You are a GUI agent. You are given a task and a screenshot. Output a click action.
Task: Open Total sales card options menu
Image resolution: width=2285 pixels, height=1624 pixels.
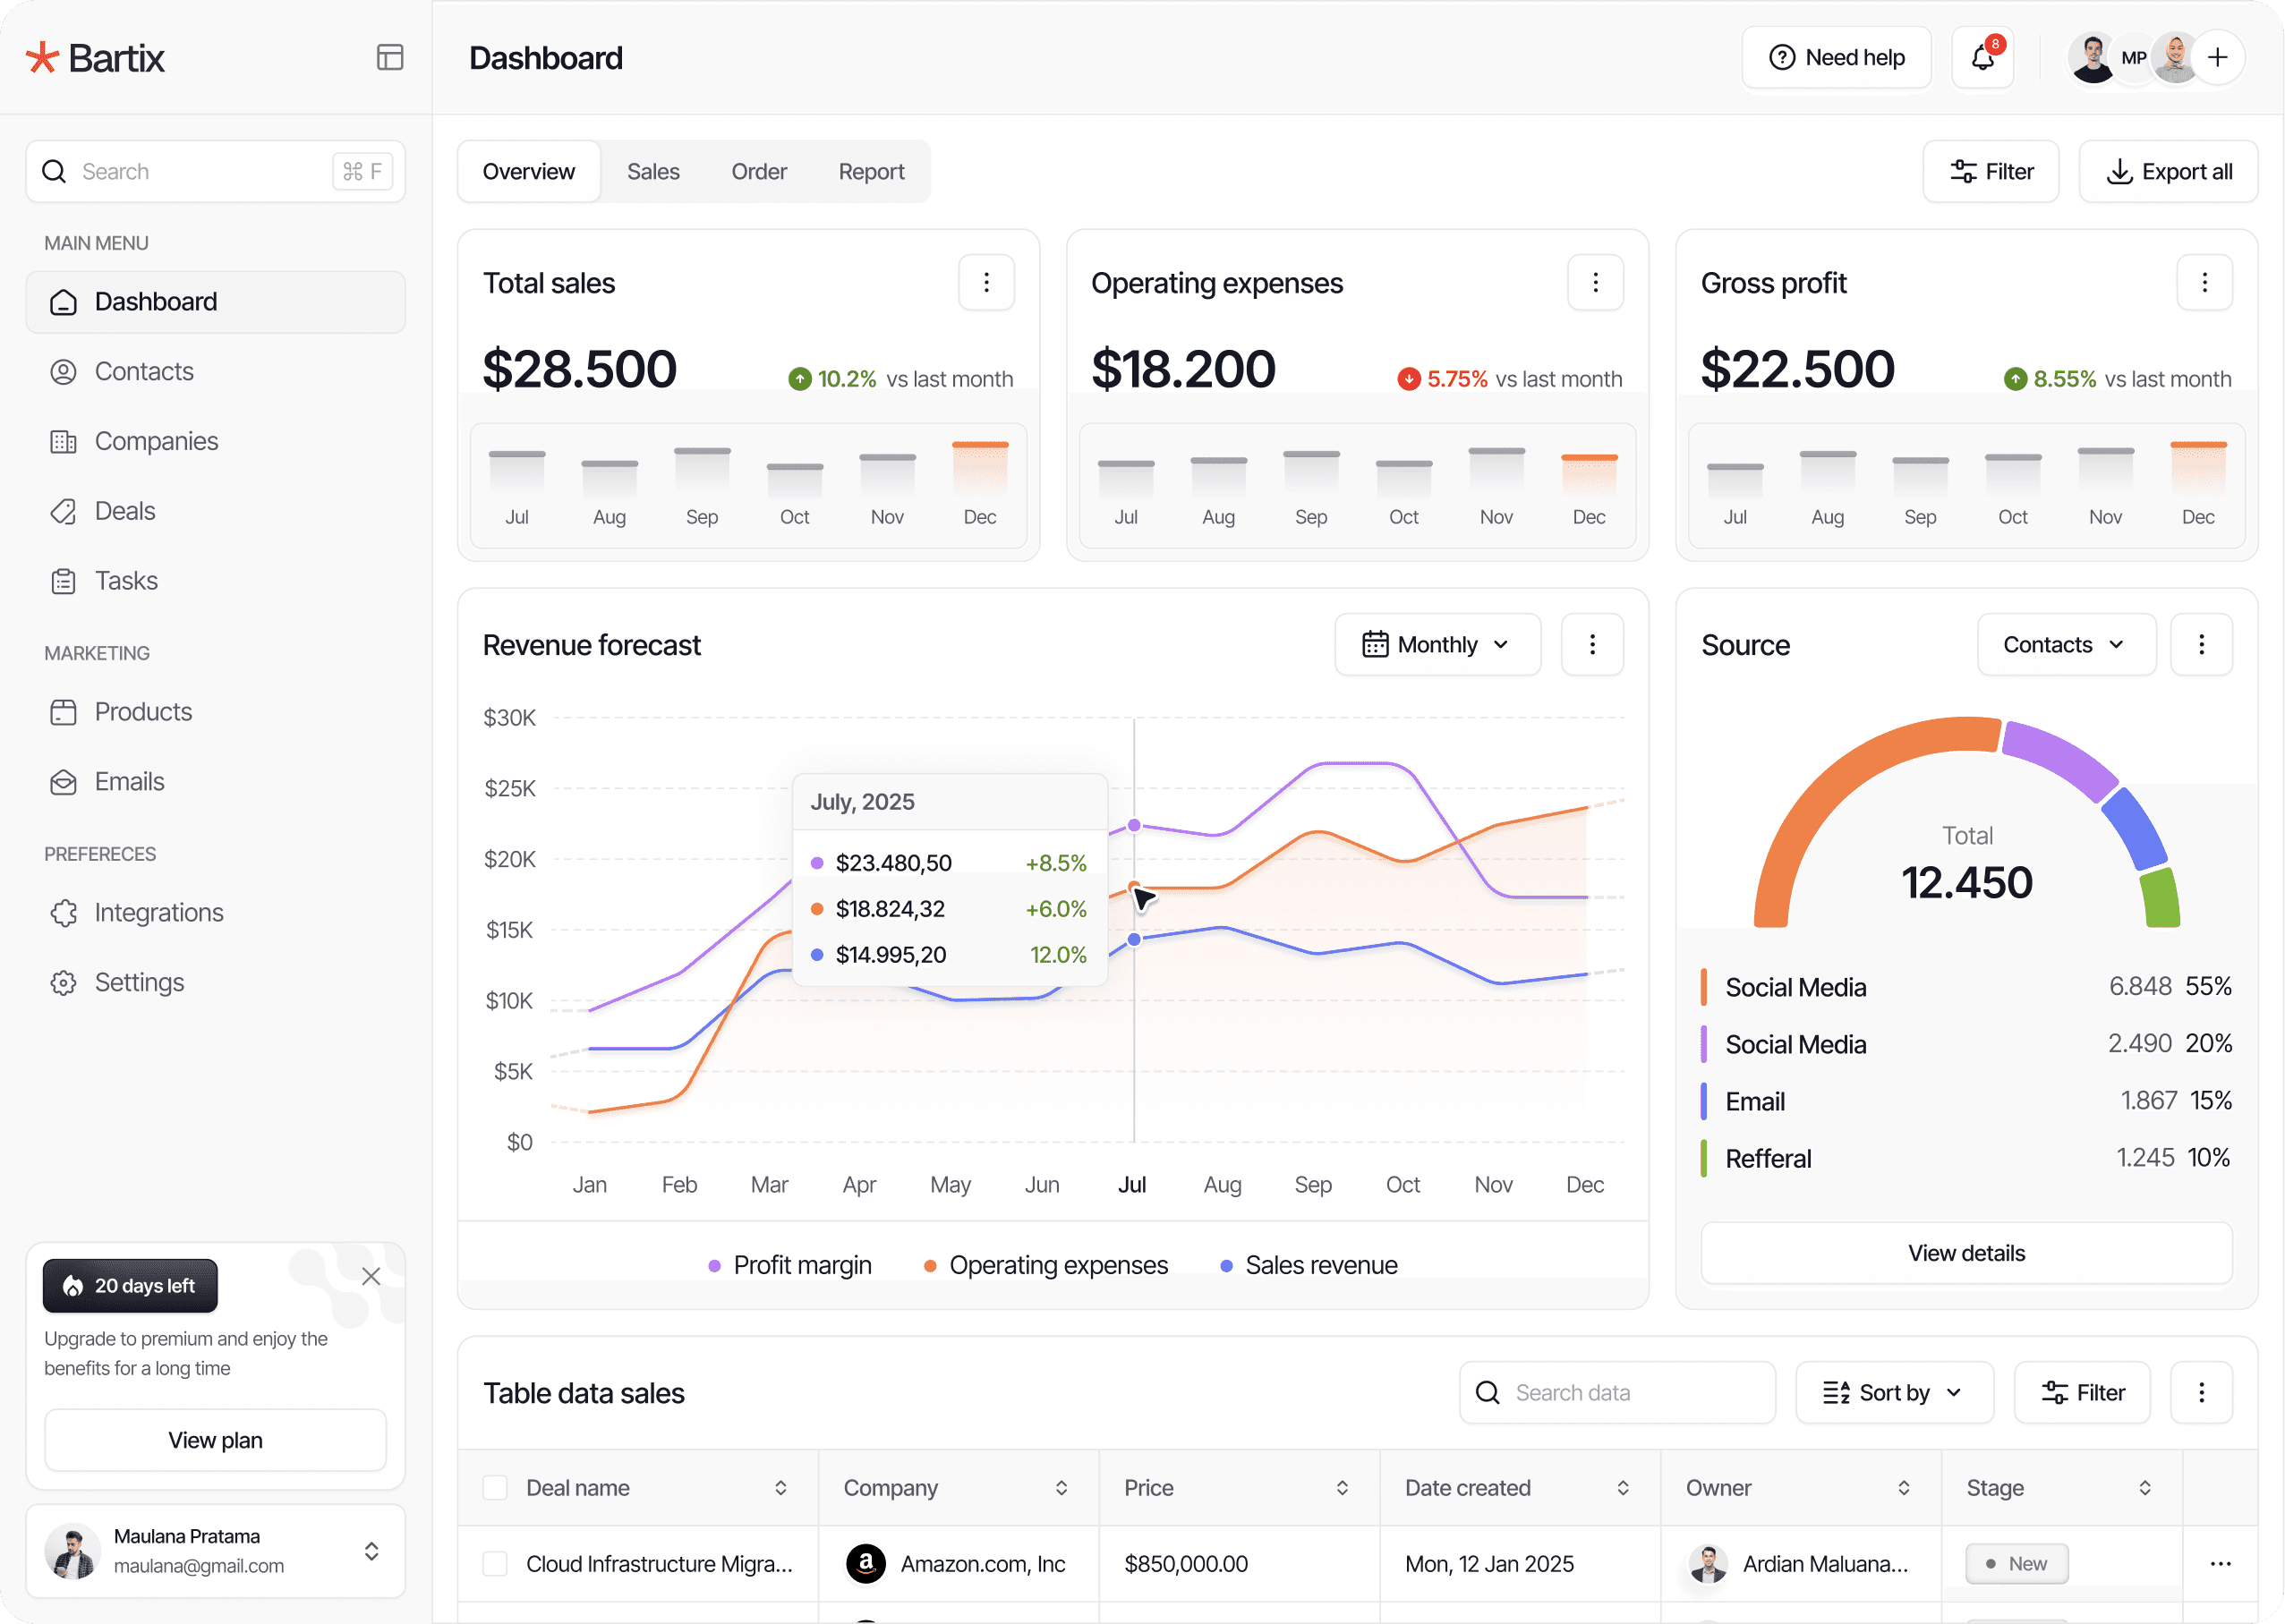pos(986,283)
